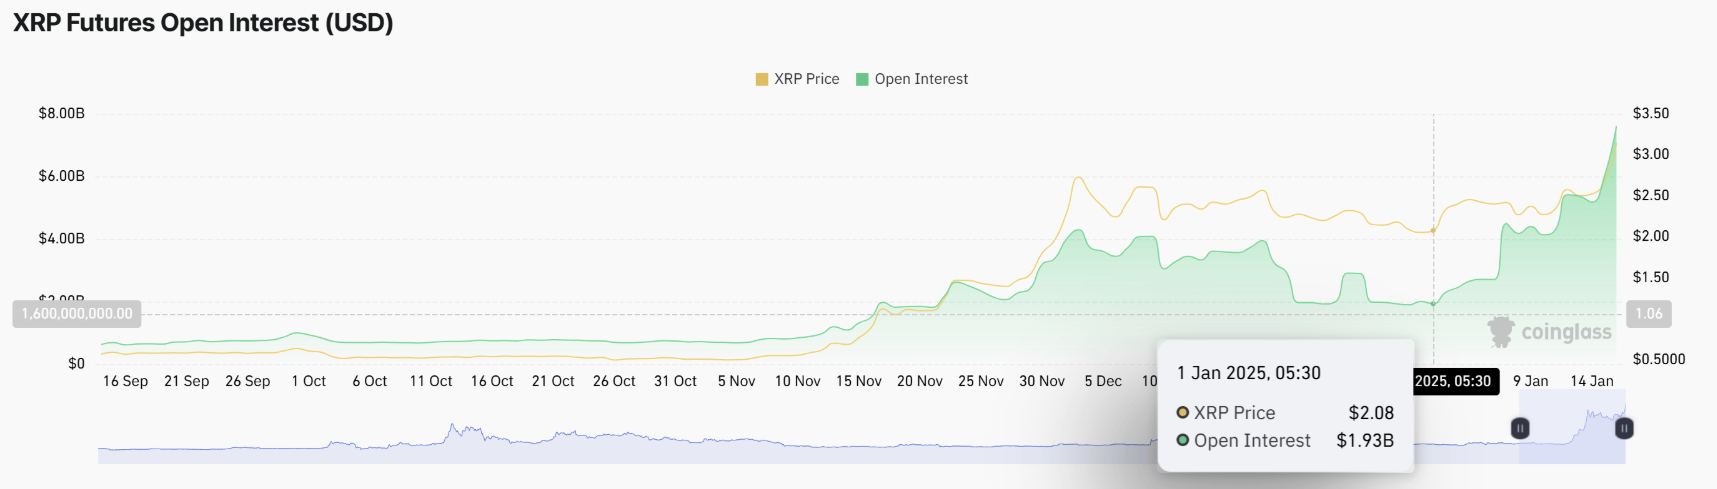Toggle the Open Interest series label
This screenshot has height=489, width=1717.
(921, 79)
